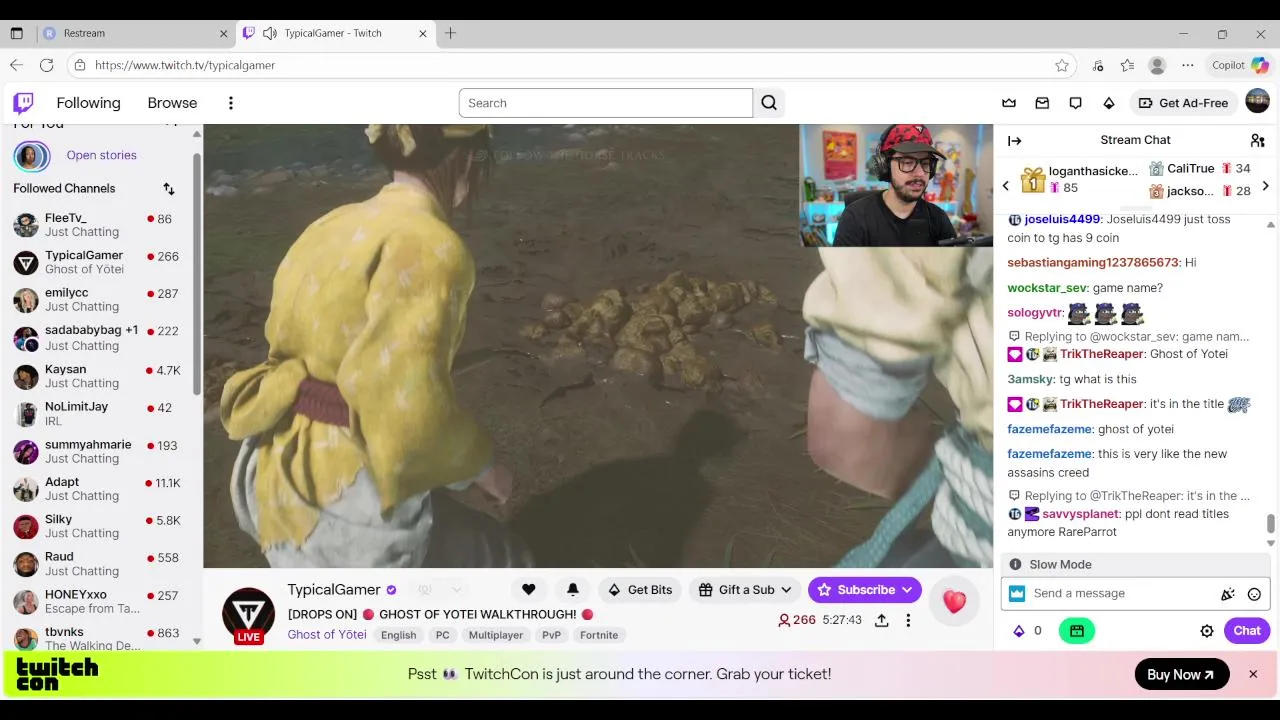
Task: Open the Prime Loot crown icon
Action: (1009, 103)
